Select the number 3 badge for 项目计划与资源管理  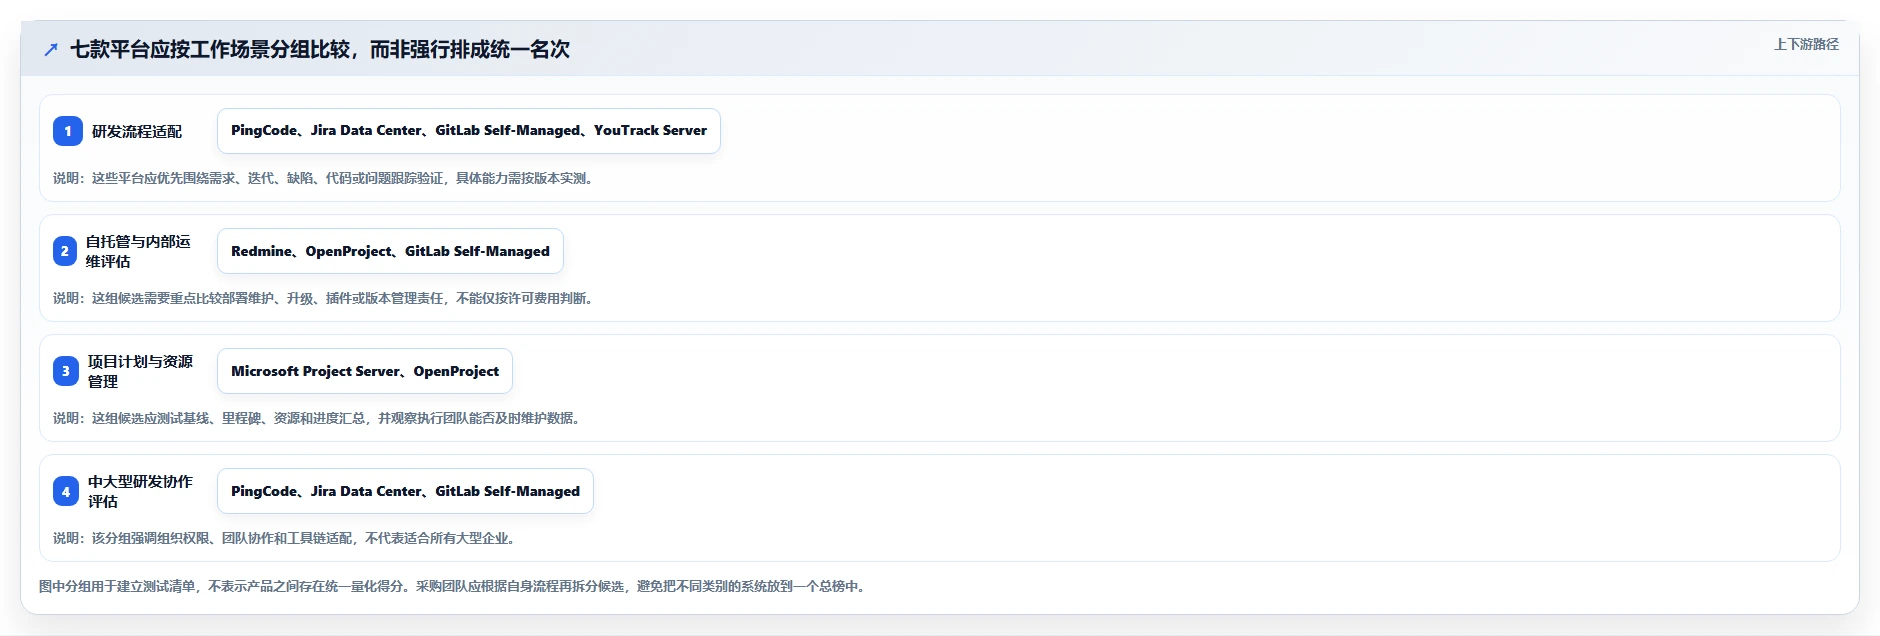[66, 371]
